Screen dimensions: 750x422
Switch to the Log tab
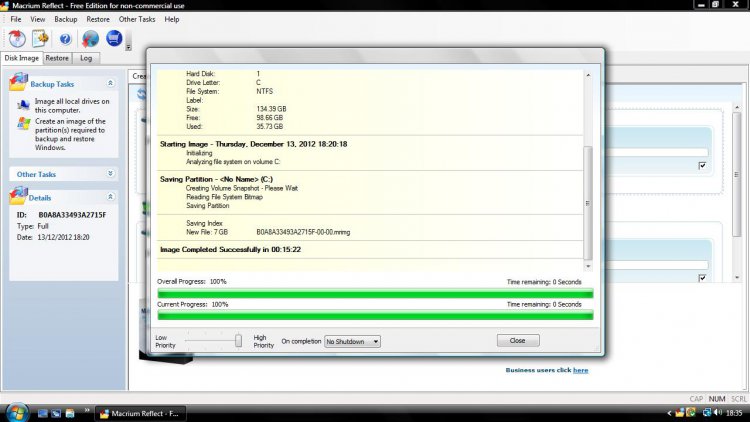pyautogui.click(x=86, y=58)
